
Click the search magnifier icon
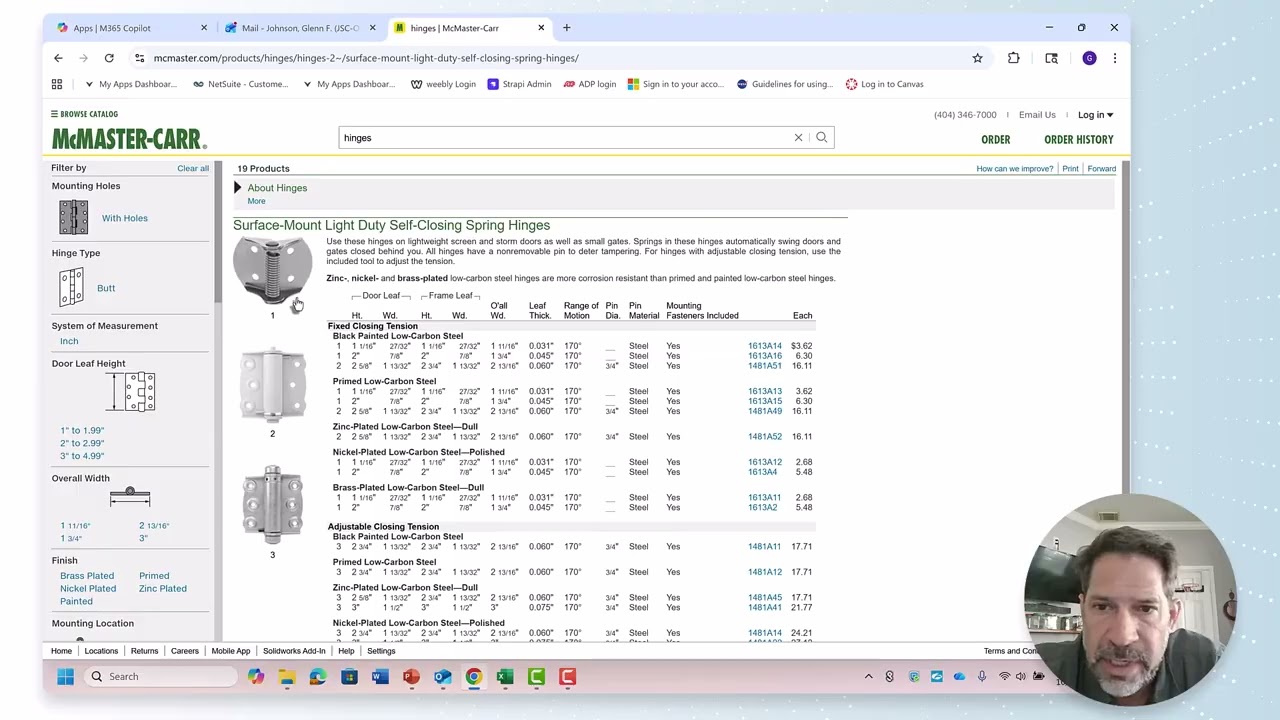pyautogui.click(x=822, y=137)
